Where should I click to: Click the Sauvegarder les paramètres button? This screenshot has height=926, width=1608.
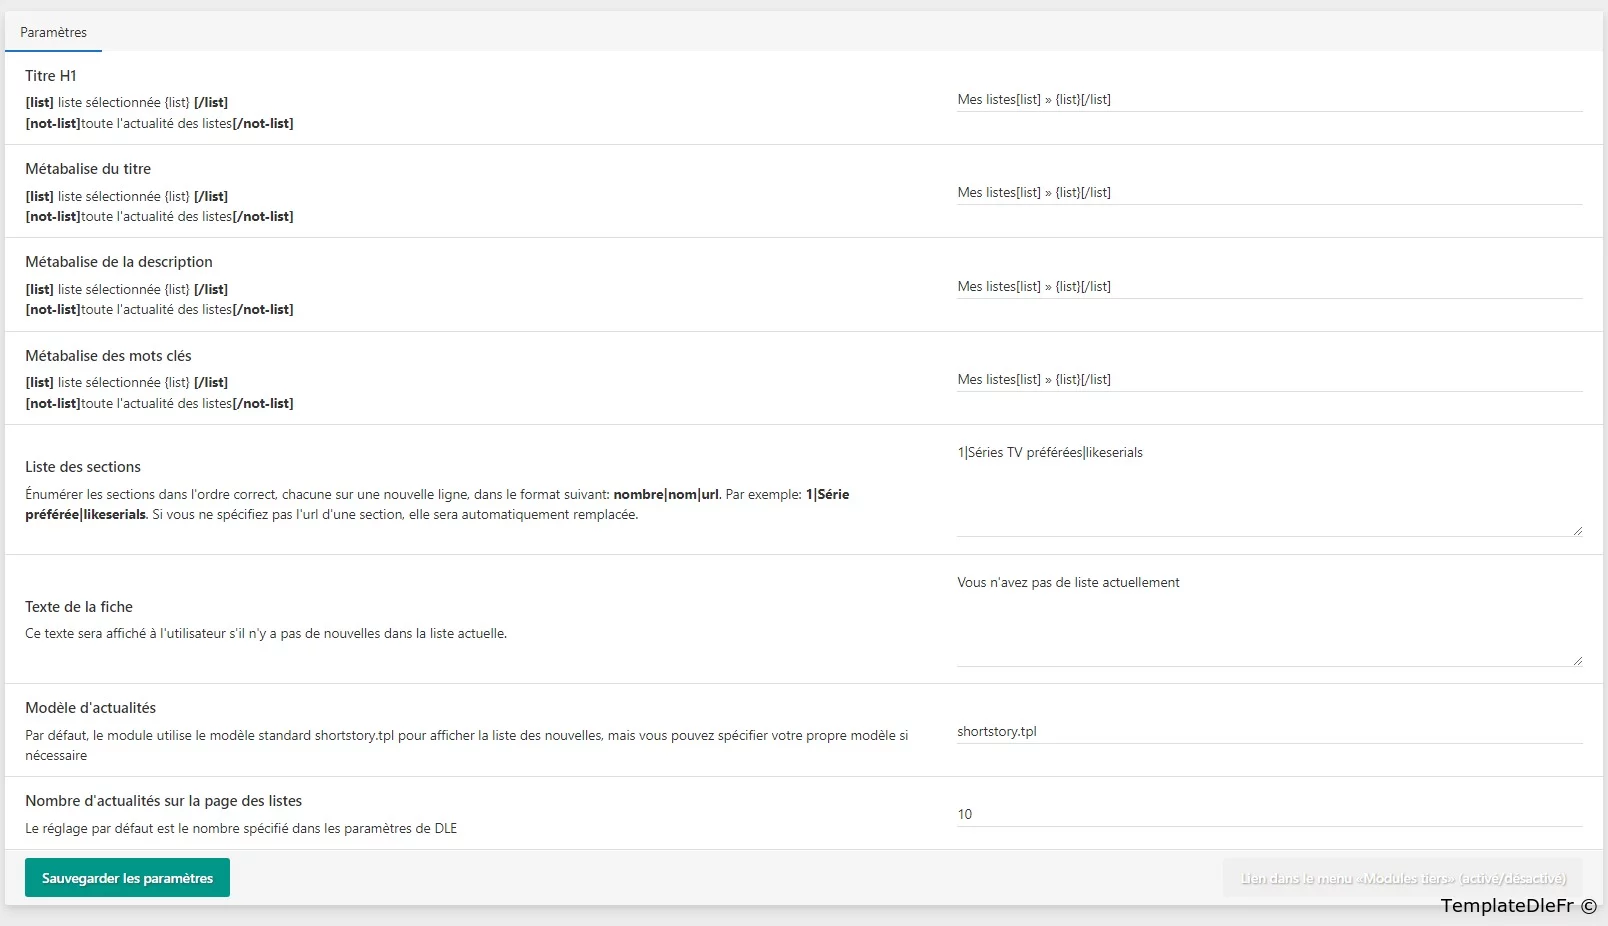(x=127, y=878)
